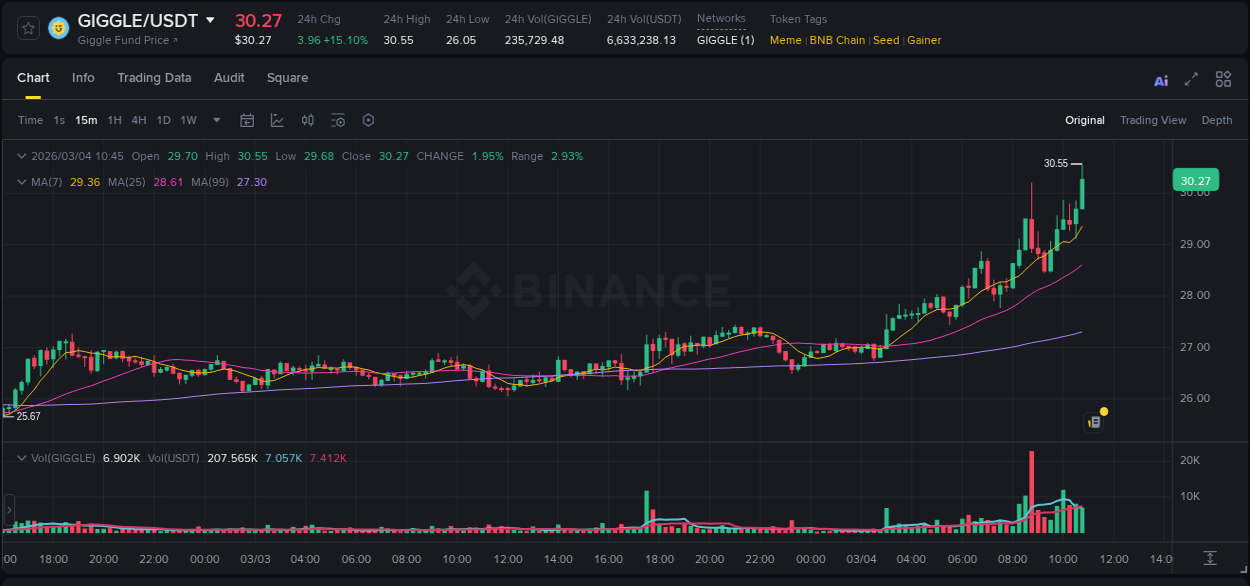Open the Square tab
This screenshot has height=586, width=1250.
tap(287, 78)
